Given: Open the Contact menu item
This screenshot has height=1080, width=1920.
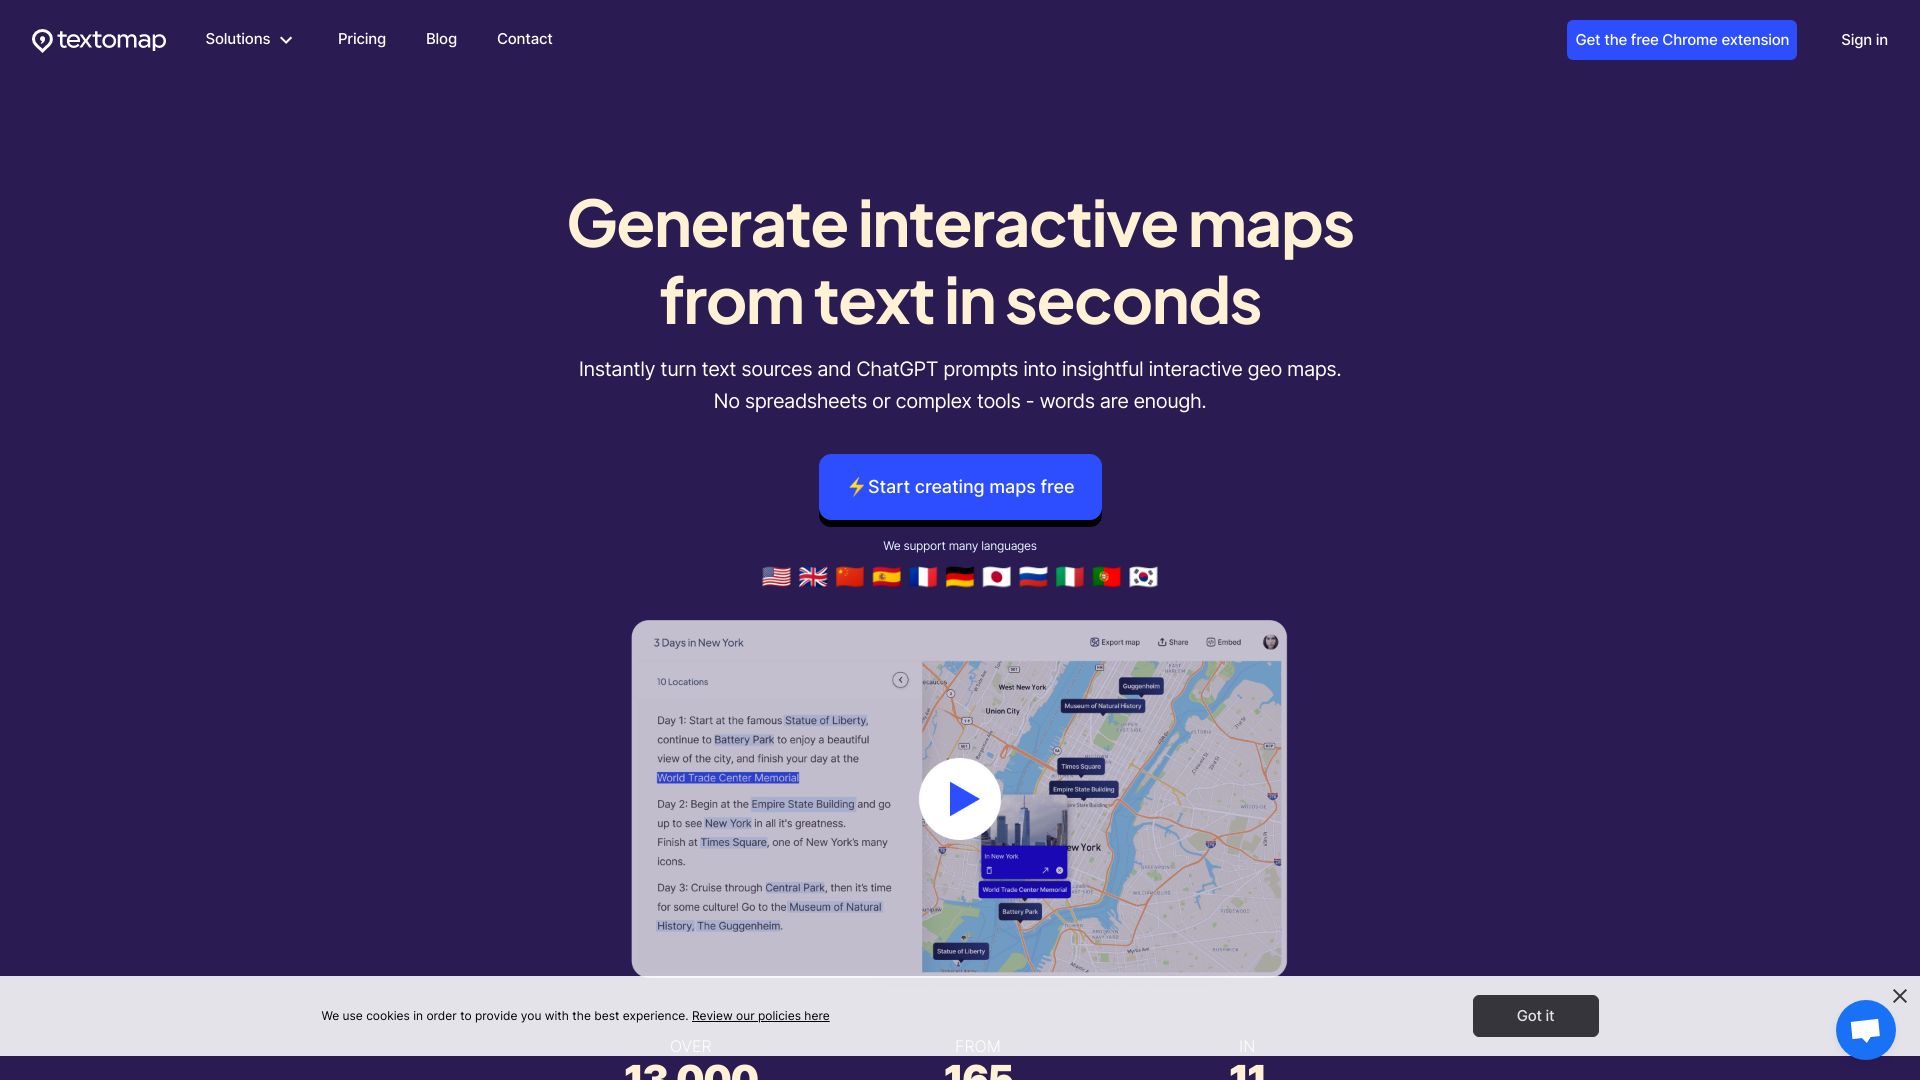Looking at the screenshot, I should pos(525,38).
